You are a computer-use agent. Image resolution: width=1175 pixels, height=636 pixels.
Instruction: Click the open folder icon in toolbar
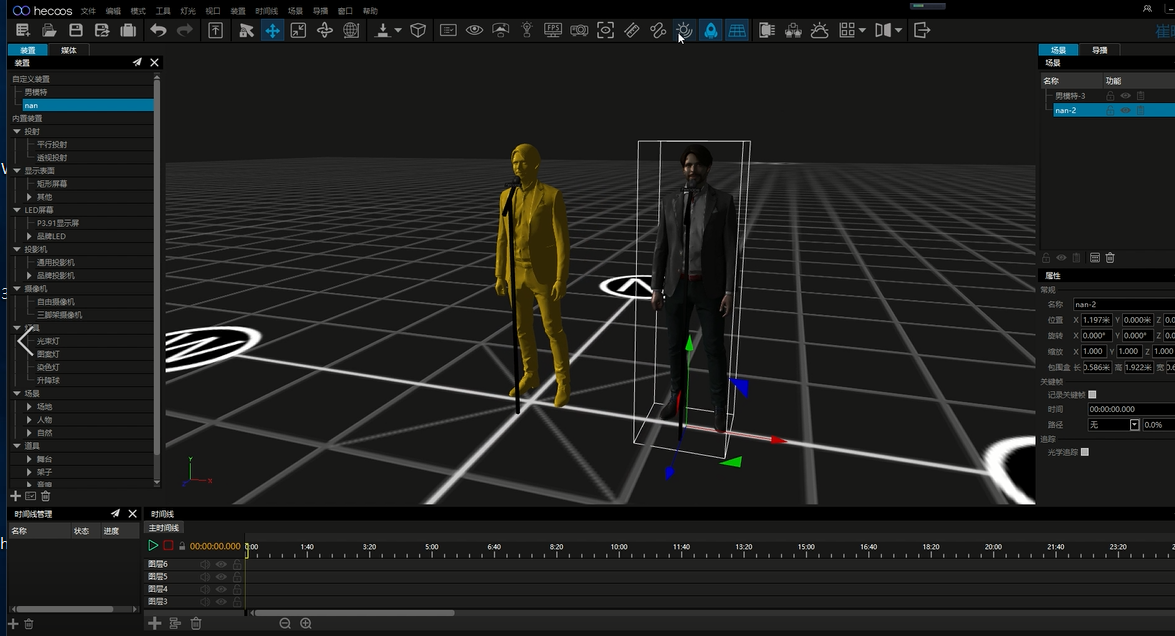[x=49, y=30]
